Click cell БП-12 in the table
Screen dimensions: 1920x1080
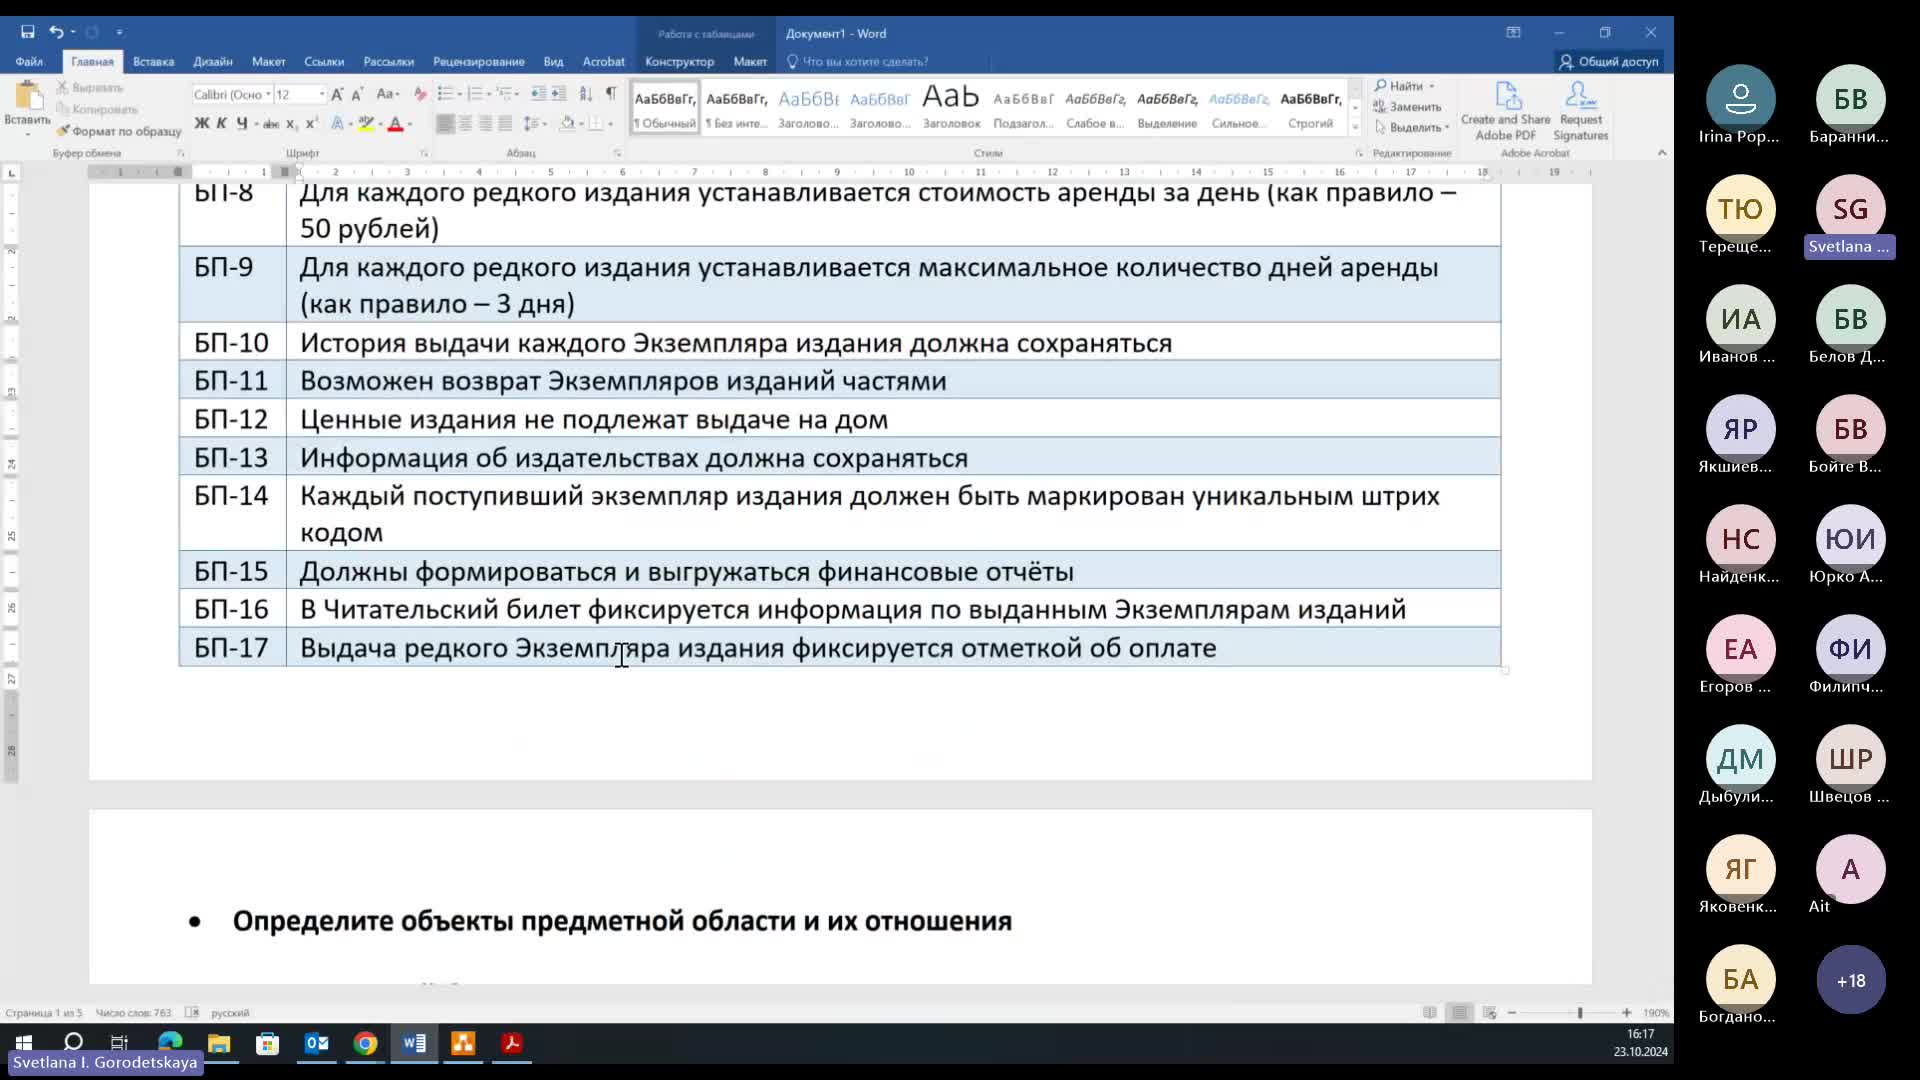[231, 419]
